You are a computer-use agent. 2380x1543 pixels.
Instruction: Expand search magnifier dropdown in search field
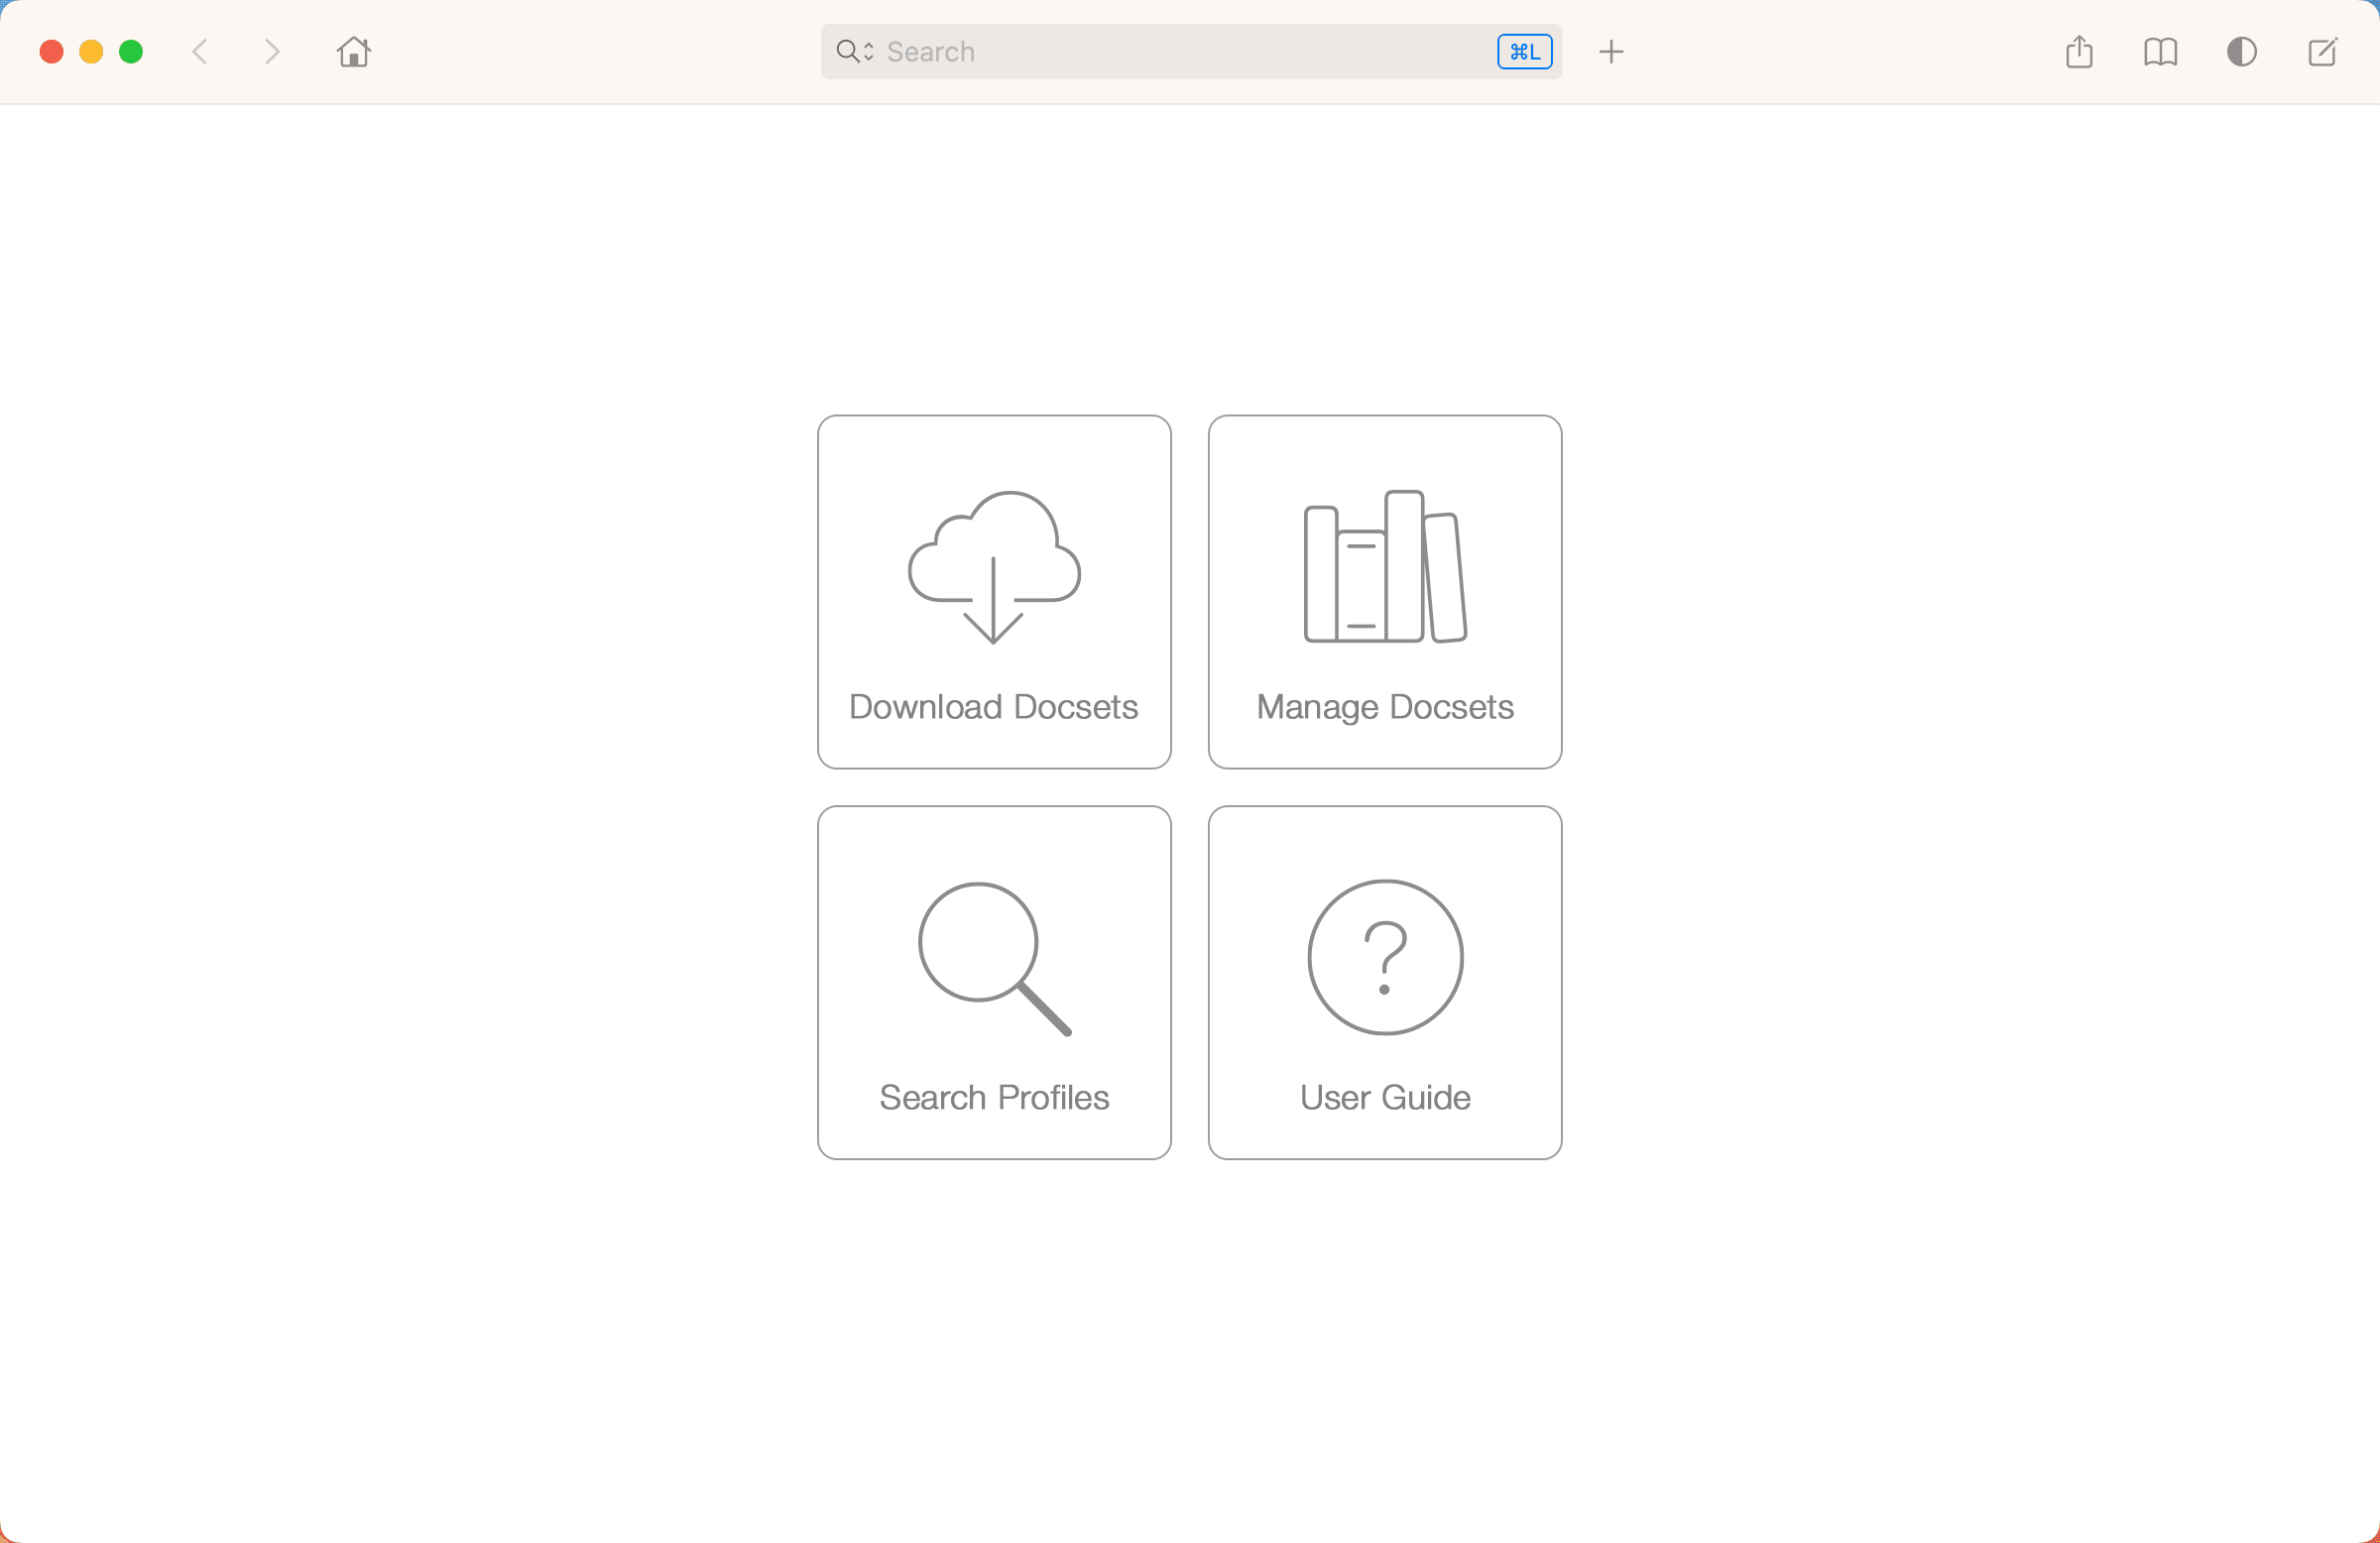(x=854, y=52)
